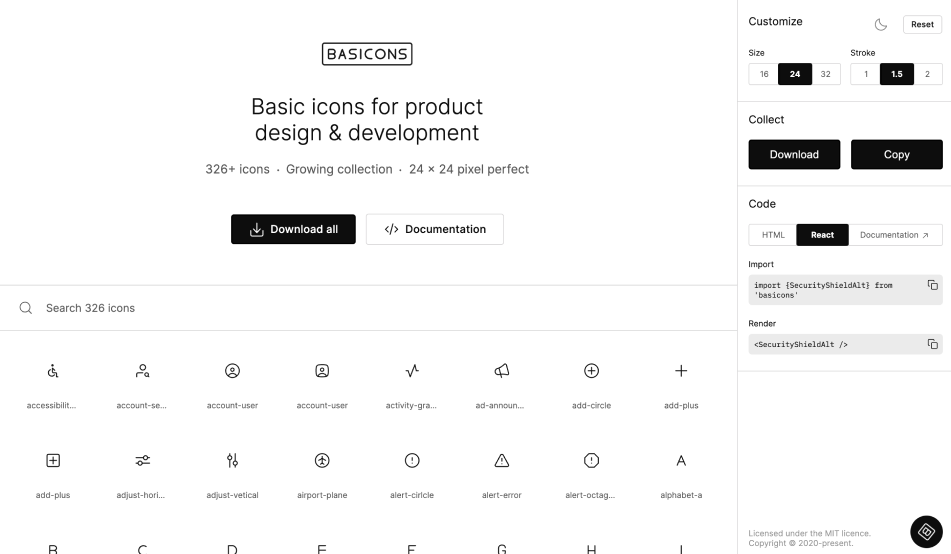
Task: Click the round logo badge bottom right
Action: point(925,531)
